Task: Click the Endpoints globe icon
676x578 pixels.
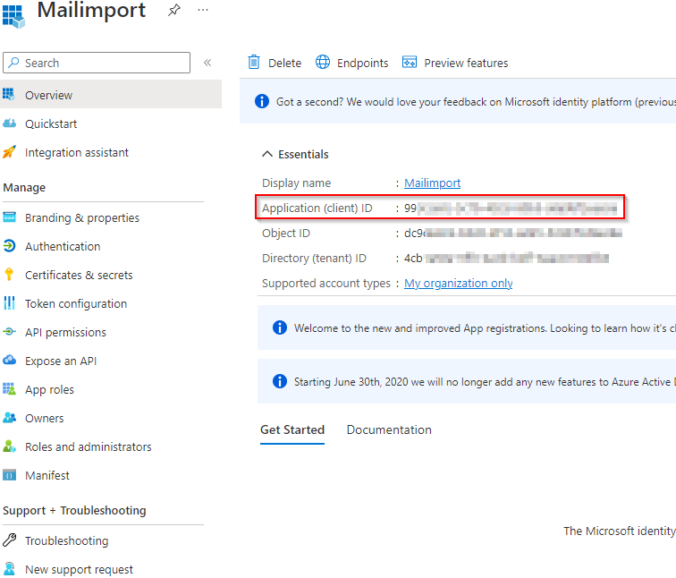Action: pos(322,62)
